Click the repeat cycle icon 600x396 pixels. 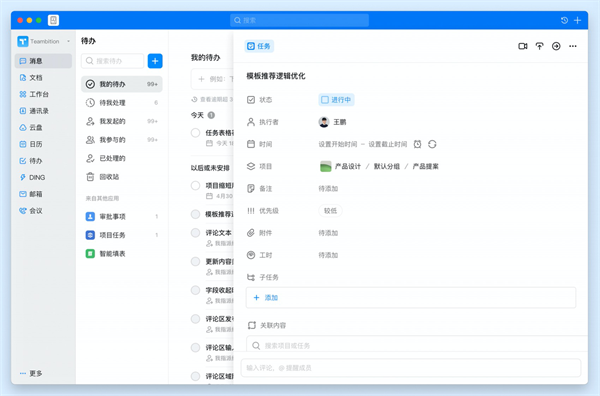click(x=432, y=144)
